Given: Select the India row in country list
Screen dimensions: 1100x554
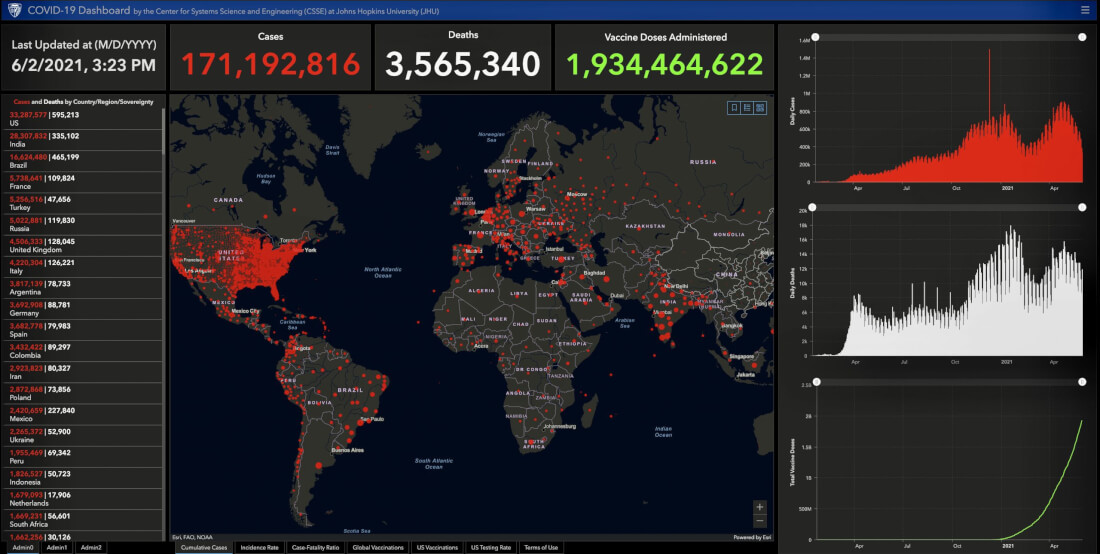Looking at the screenshot, I should (x=83, y=140).
